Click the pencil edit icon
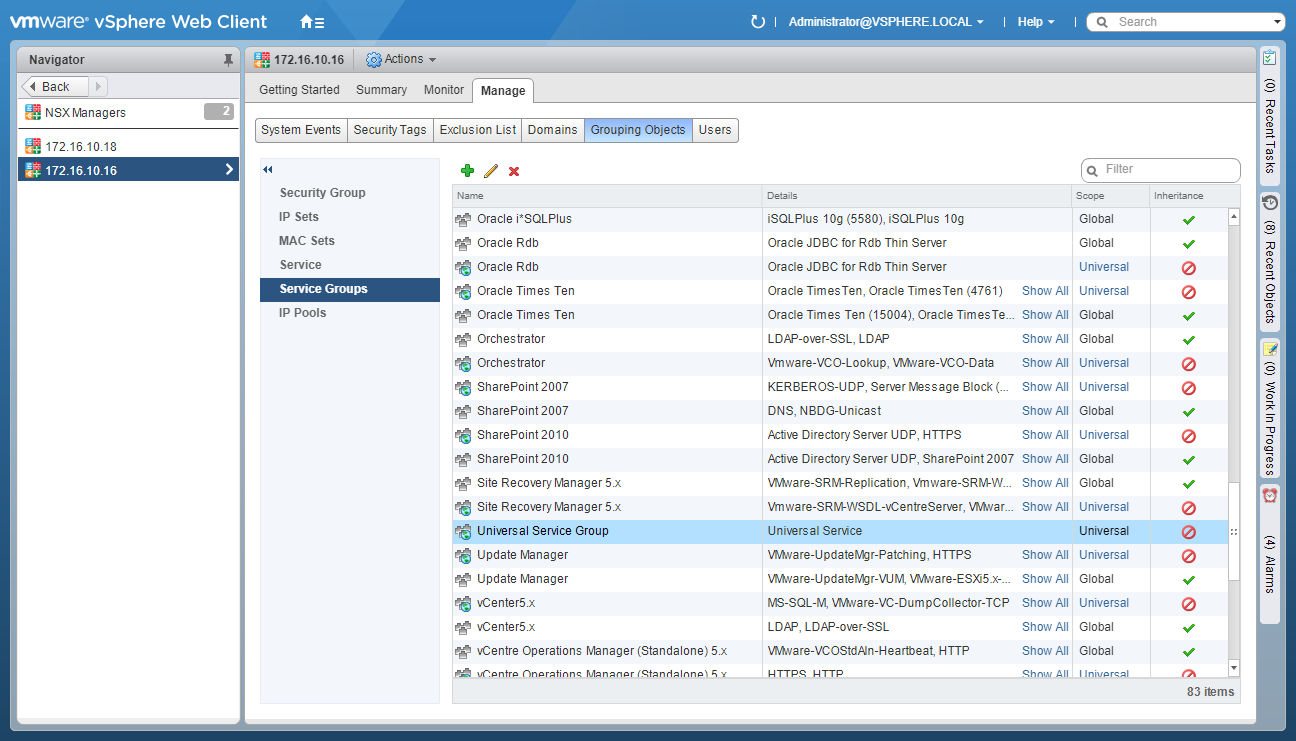This screenshot has width=1296, height=741. click(x=491, y=171)
